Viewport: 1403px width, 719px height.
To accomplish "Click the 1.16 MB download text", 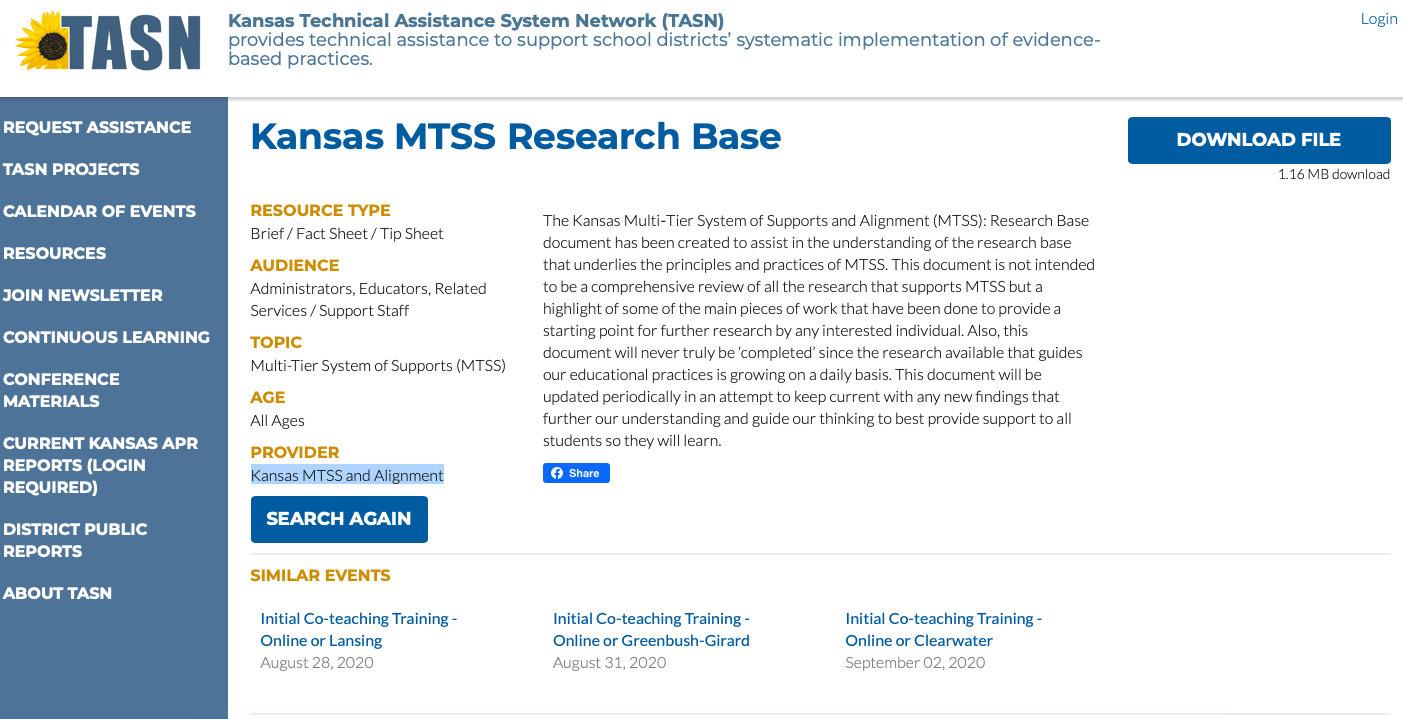I will (1334, 174).
